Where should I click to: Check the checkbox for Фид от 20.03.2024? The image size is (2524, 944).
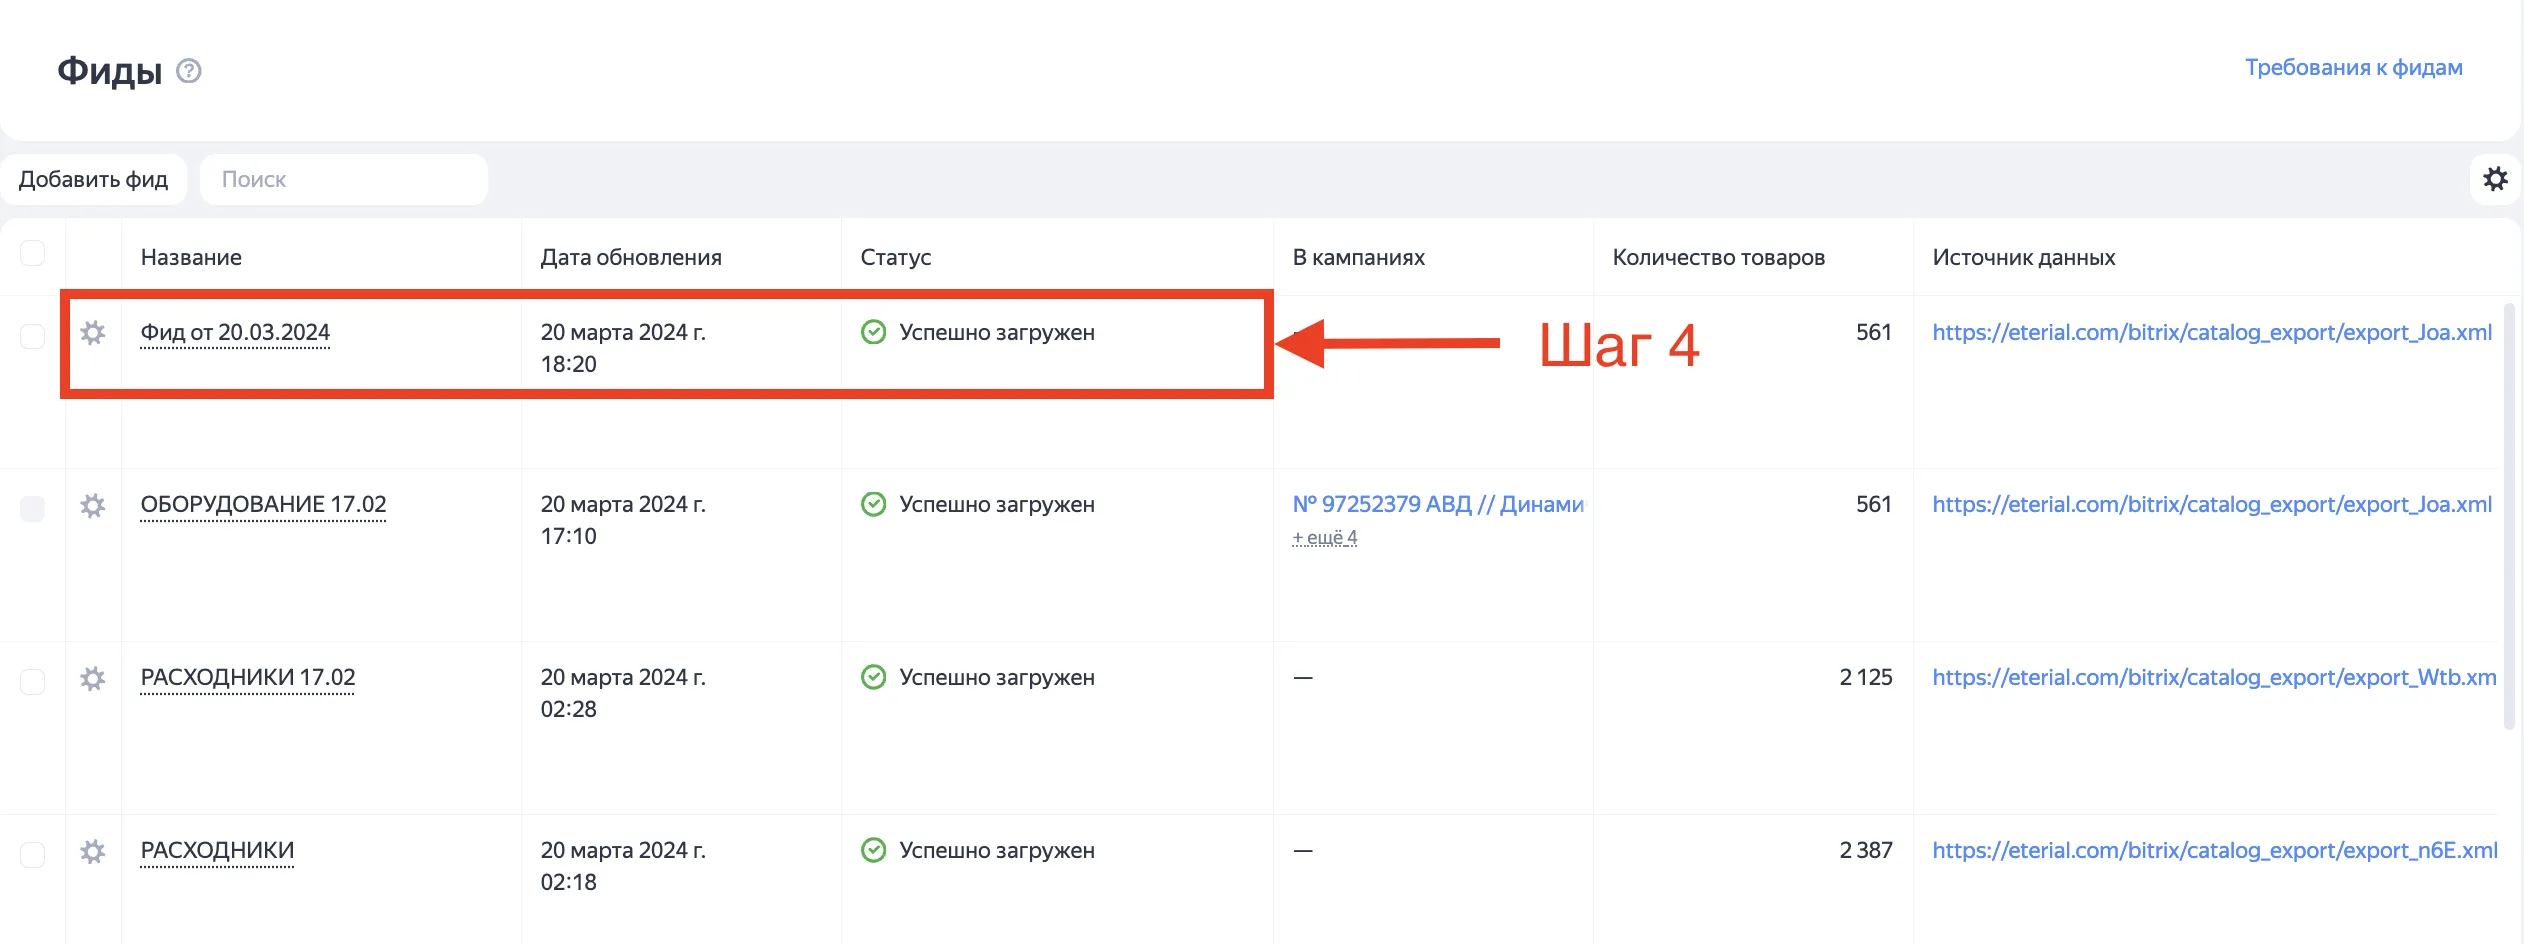click(x=32, y=335)
